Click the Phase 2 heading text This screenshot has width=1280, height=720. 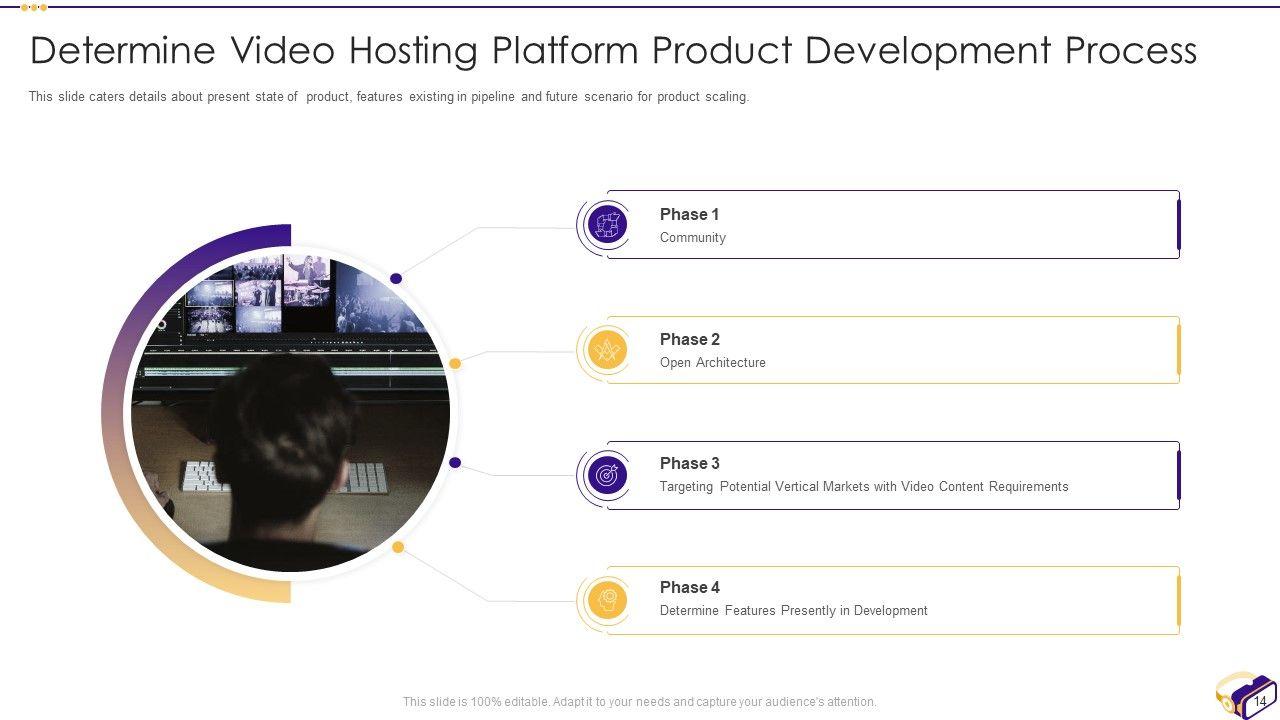(689, 339)
